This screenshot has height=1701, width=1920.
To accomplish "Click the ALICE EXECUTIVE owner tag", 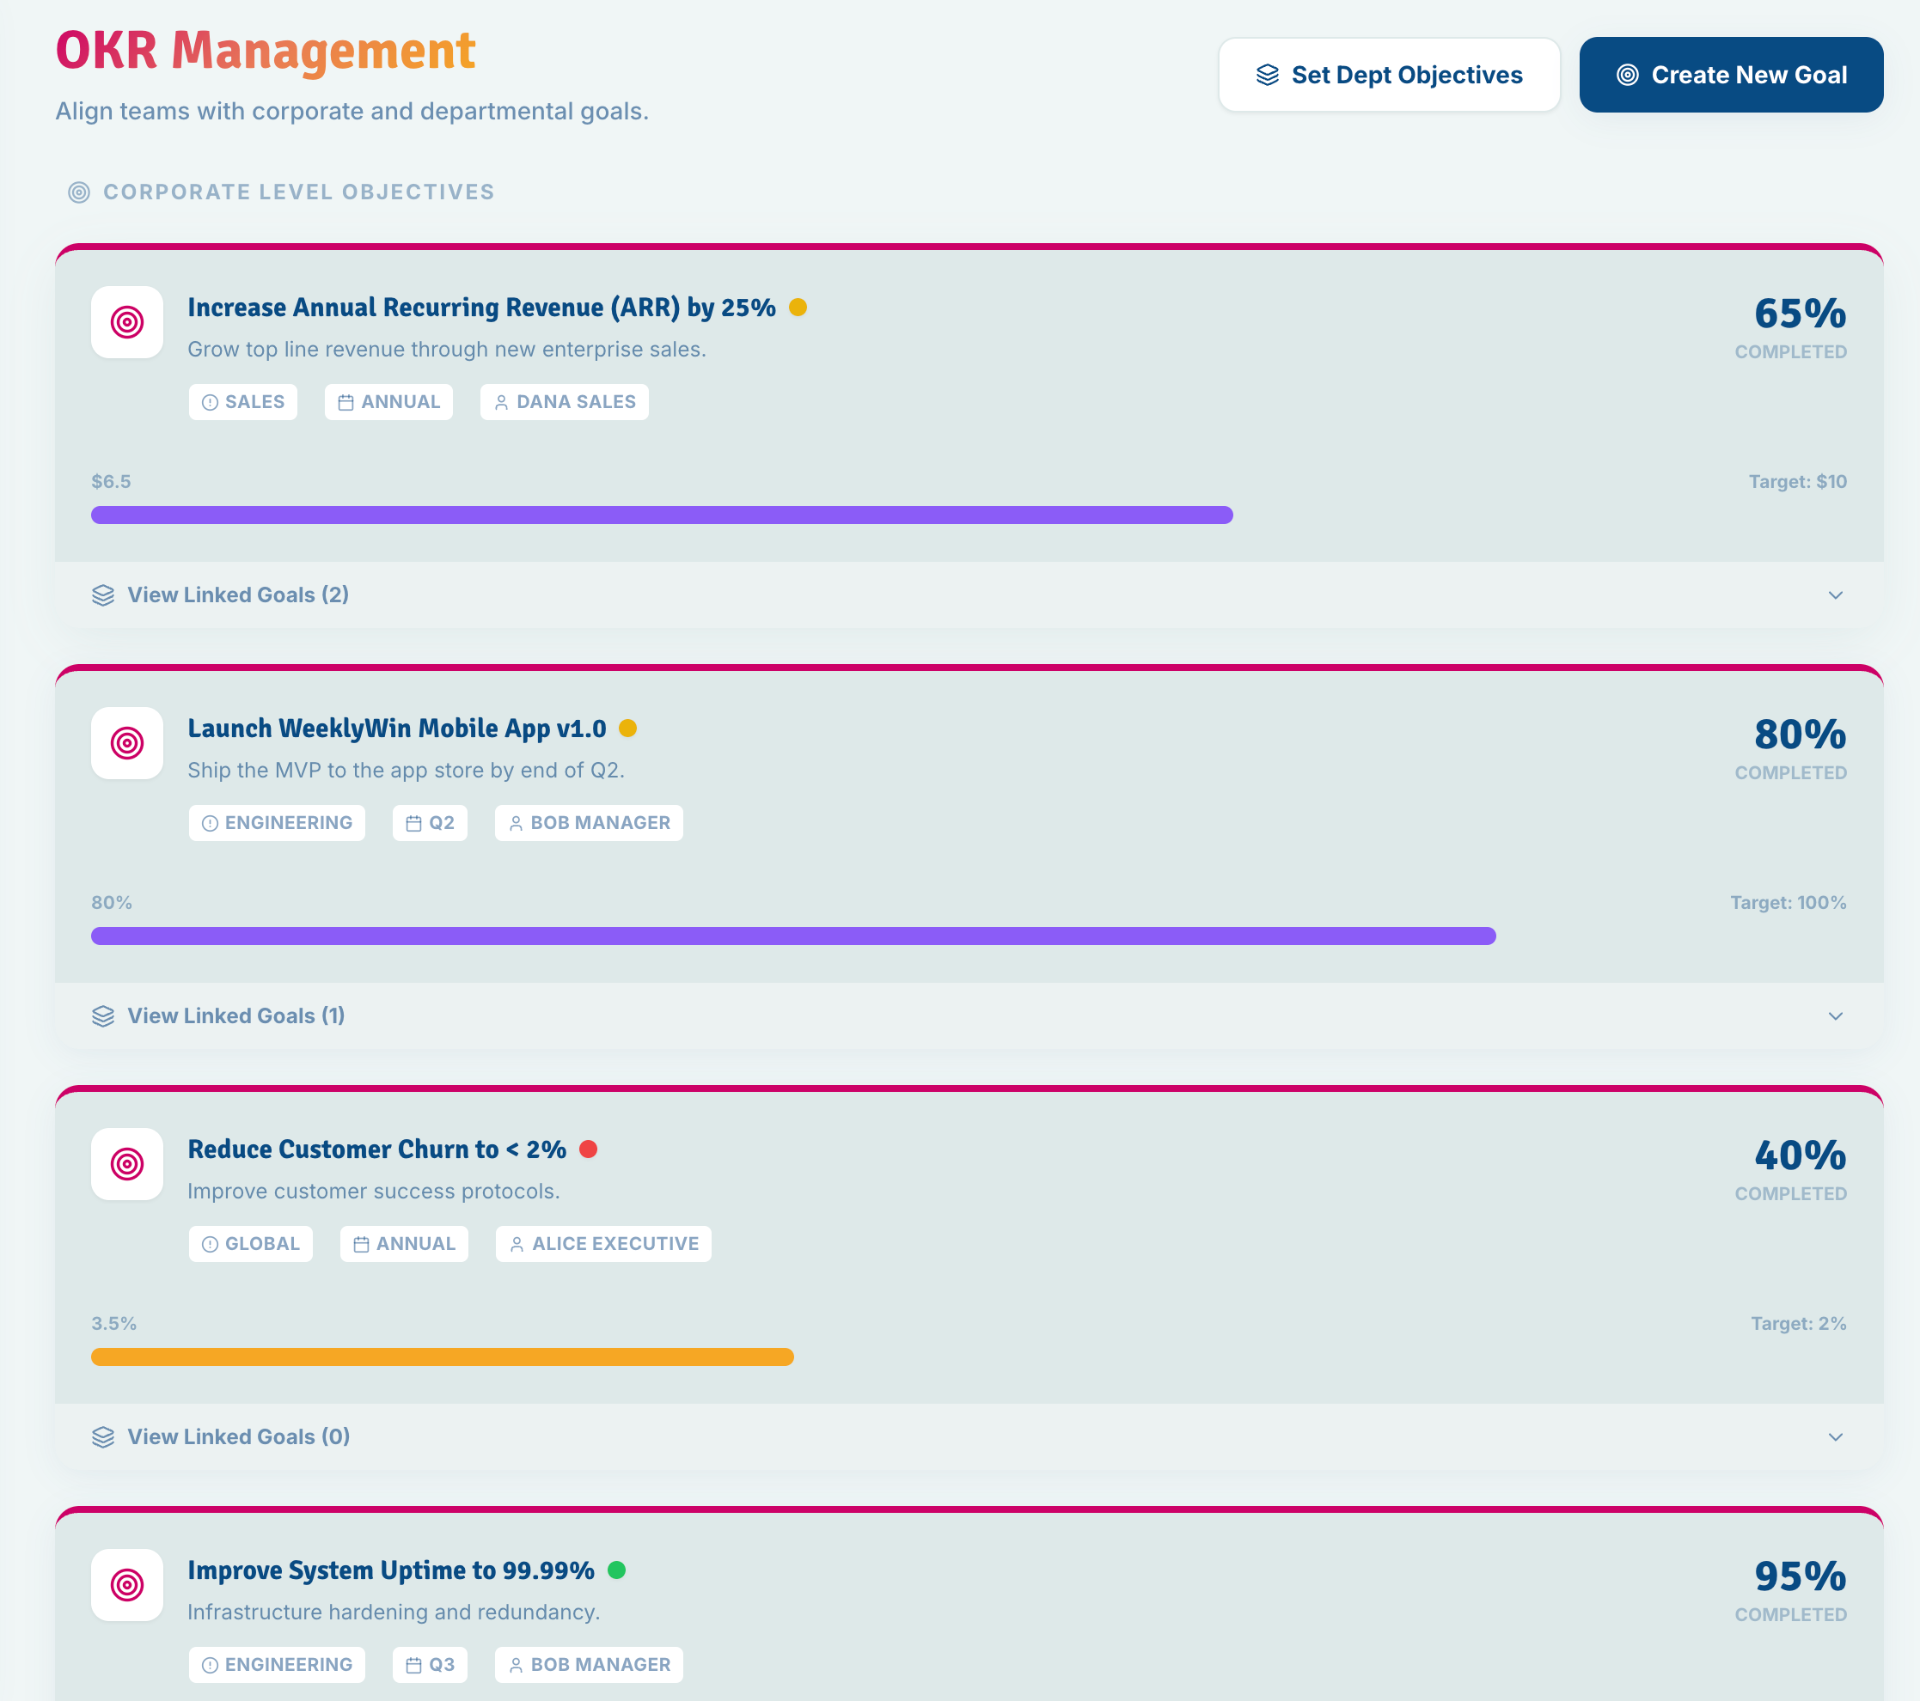I will pyautogui.click(x=604, y=1244).
